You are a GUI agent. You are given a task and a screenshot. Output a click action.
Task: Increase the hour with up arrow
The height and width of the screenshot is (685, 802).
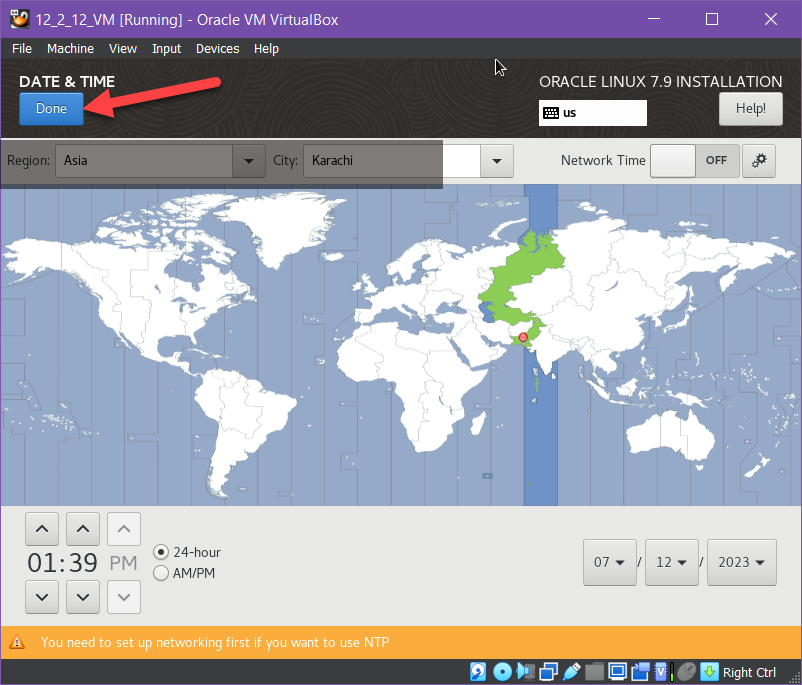click(x=41, y=528)
